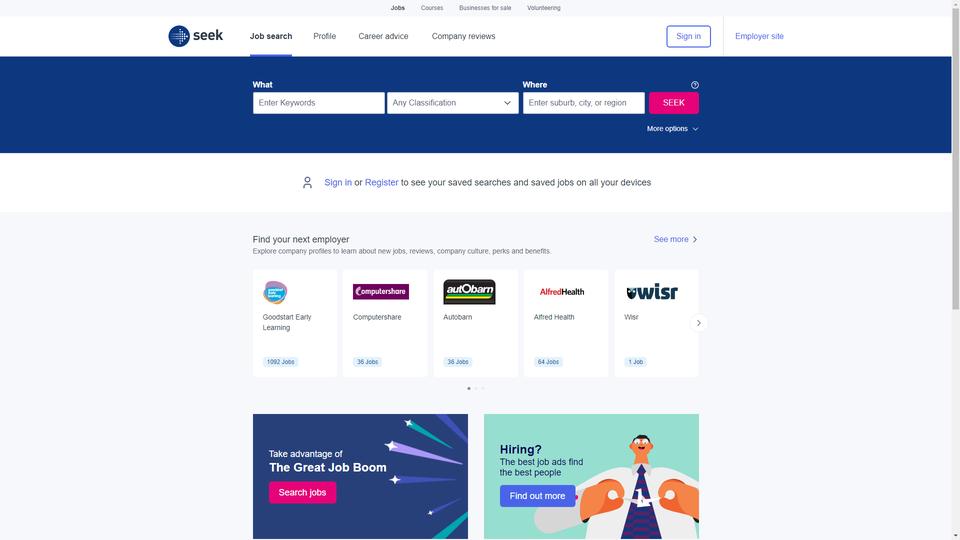Open the Company reviews tab
960x540 pixels.
click(463, 36)
